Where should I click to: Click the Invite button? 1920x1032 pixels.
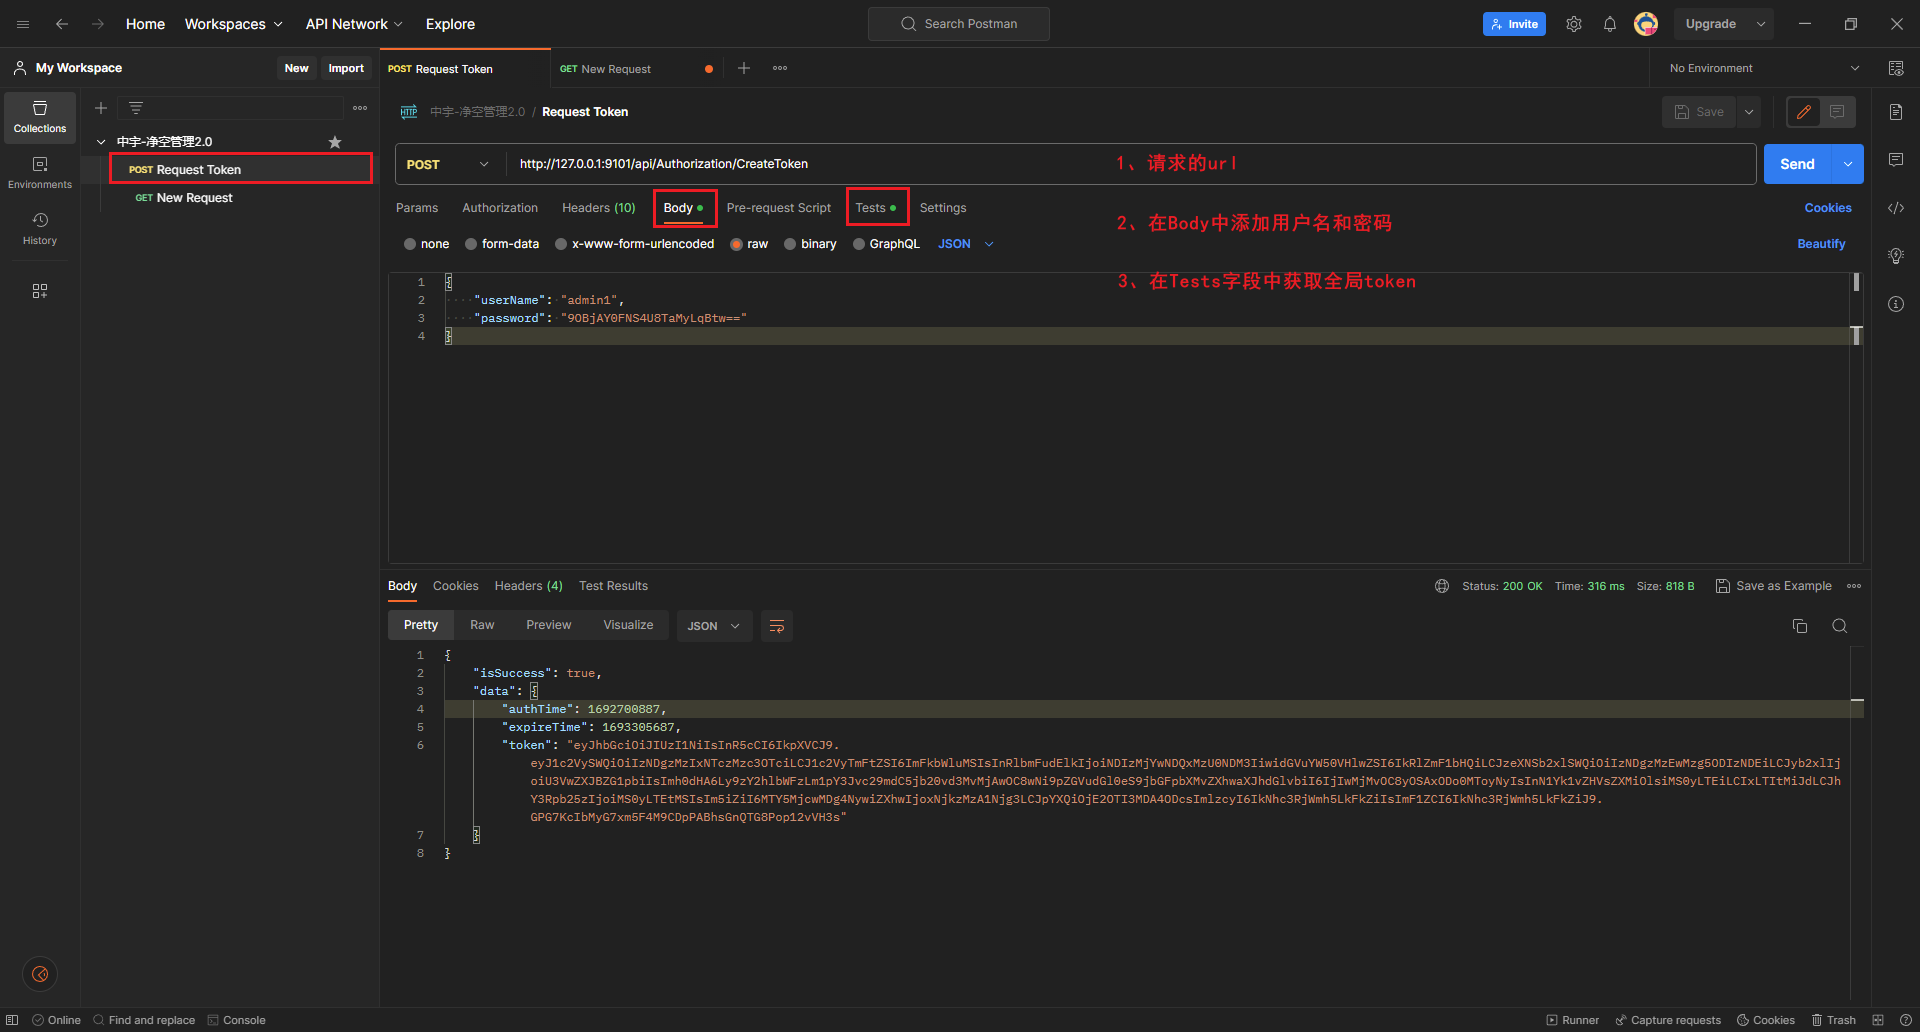click(1514, 24)
